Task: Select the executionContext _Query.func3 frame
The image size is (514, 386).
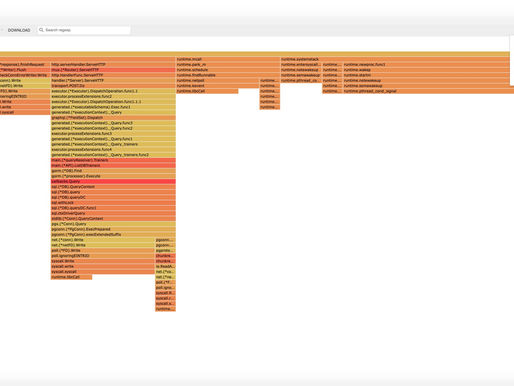Action: 113,123
